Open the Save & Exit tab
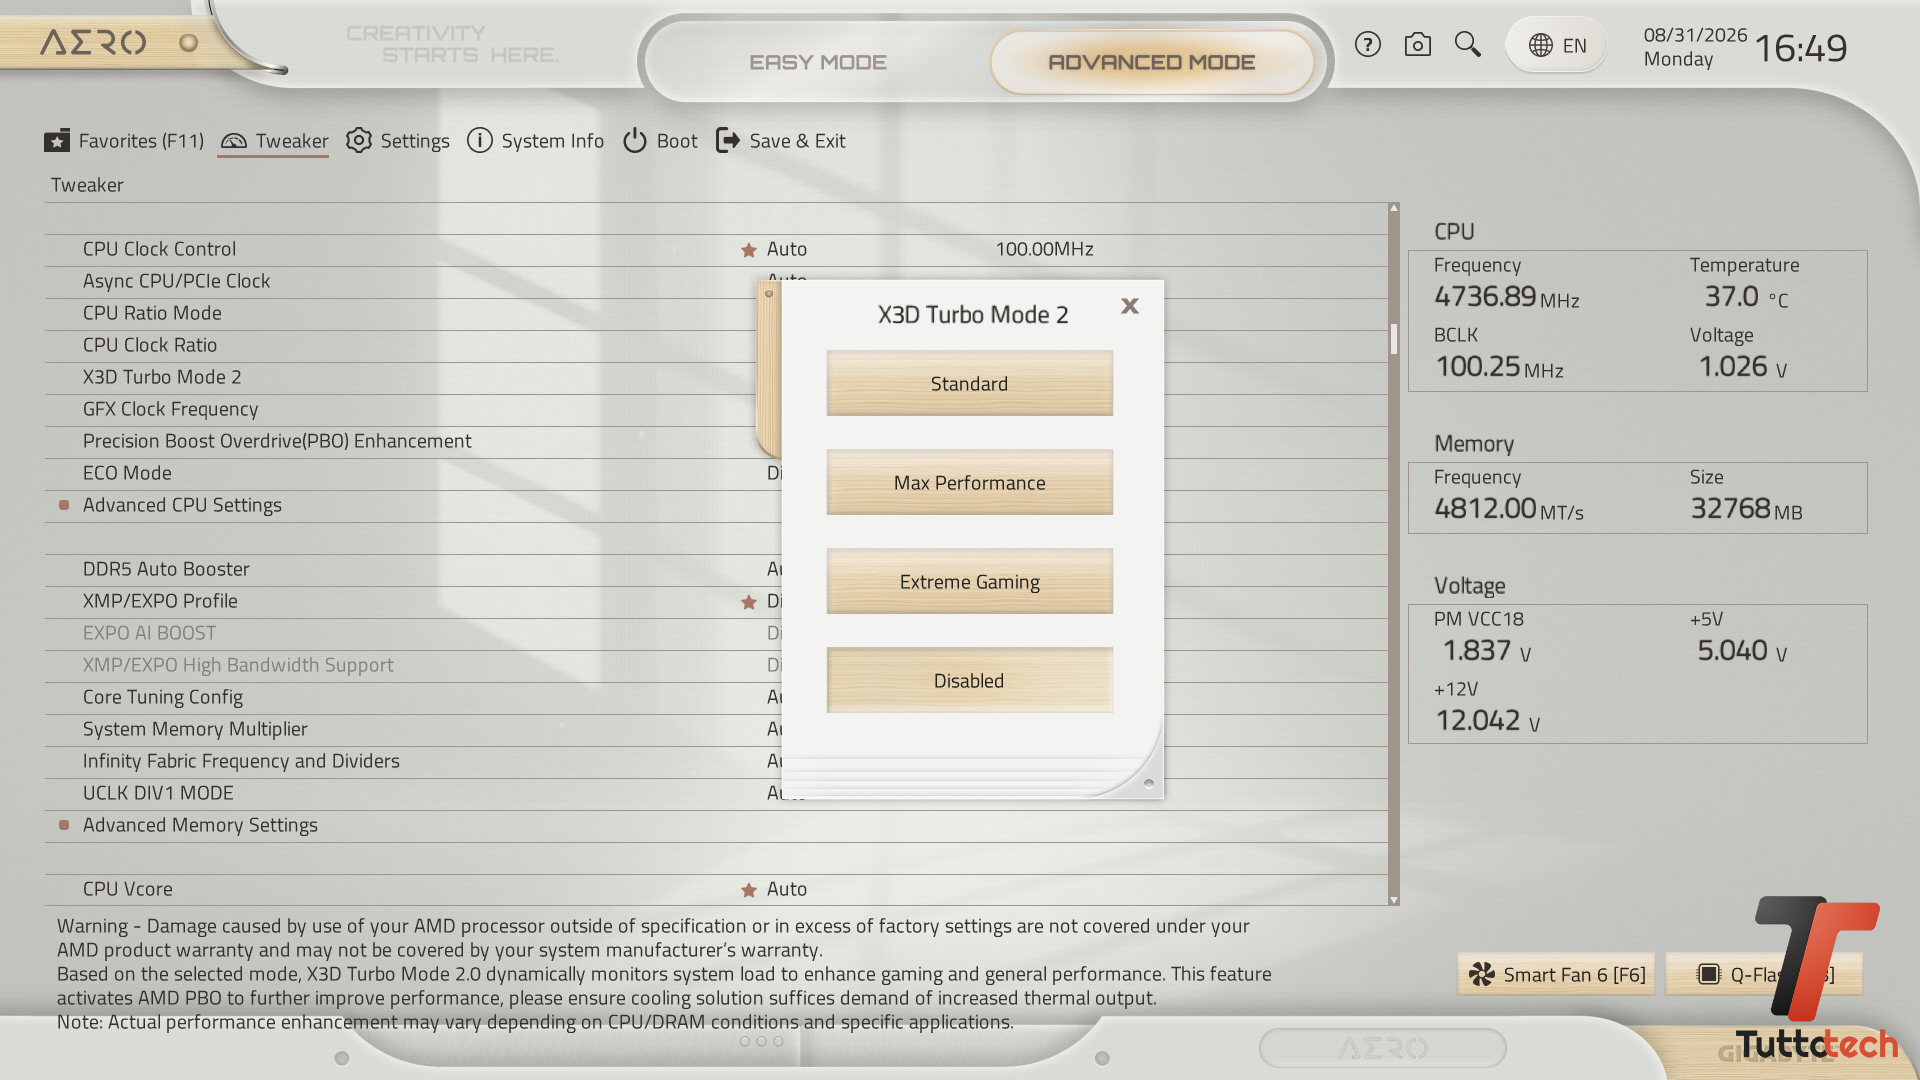 [781, 141]
